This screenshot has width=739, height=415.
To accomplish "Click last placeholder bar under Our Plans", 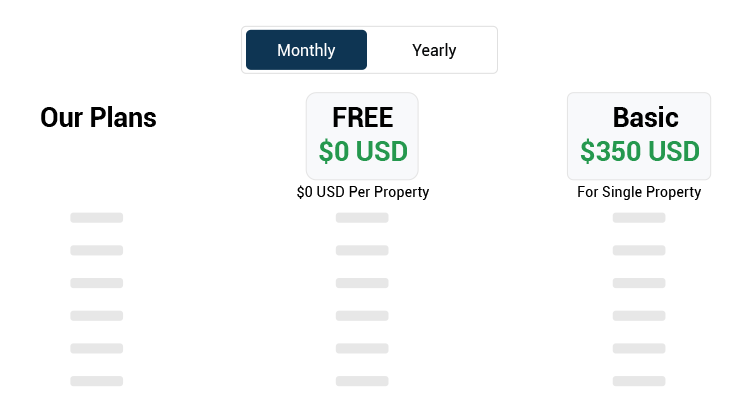I will (97, 381).
